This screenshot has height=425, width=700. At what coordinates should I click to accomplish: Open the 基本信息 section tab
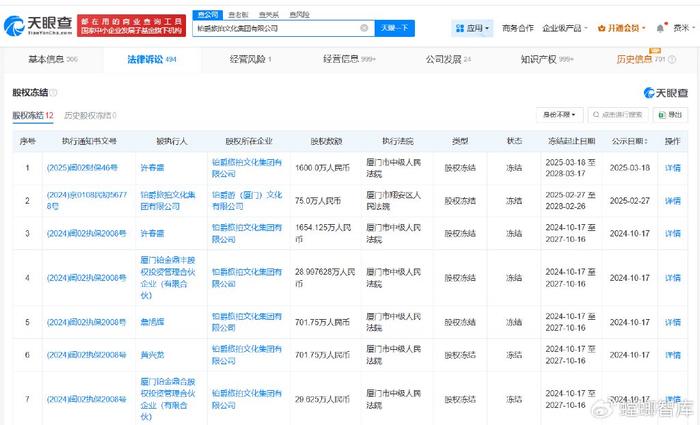tap(53, 59)
